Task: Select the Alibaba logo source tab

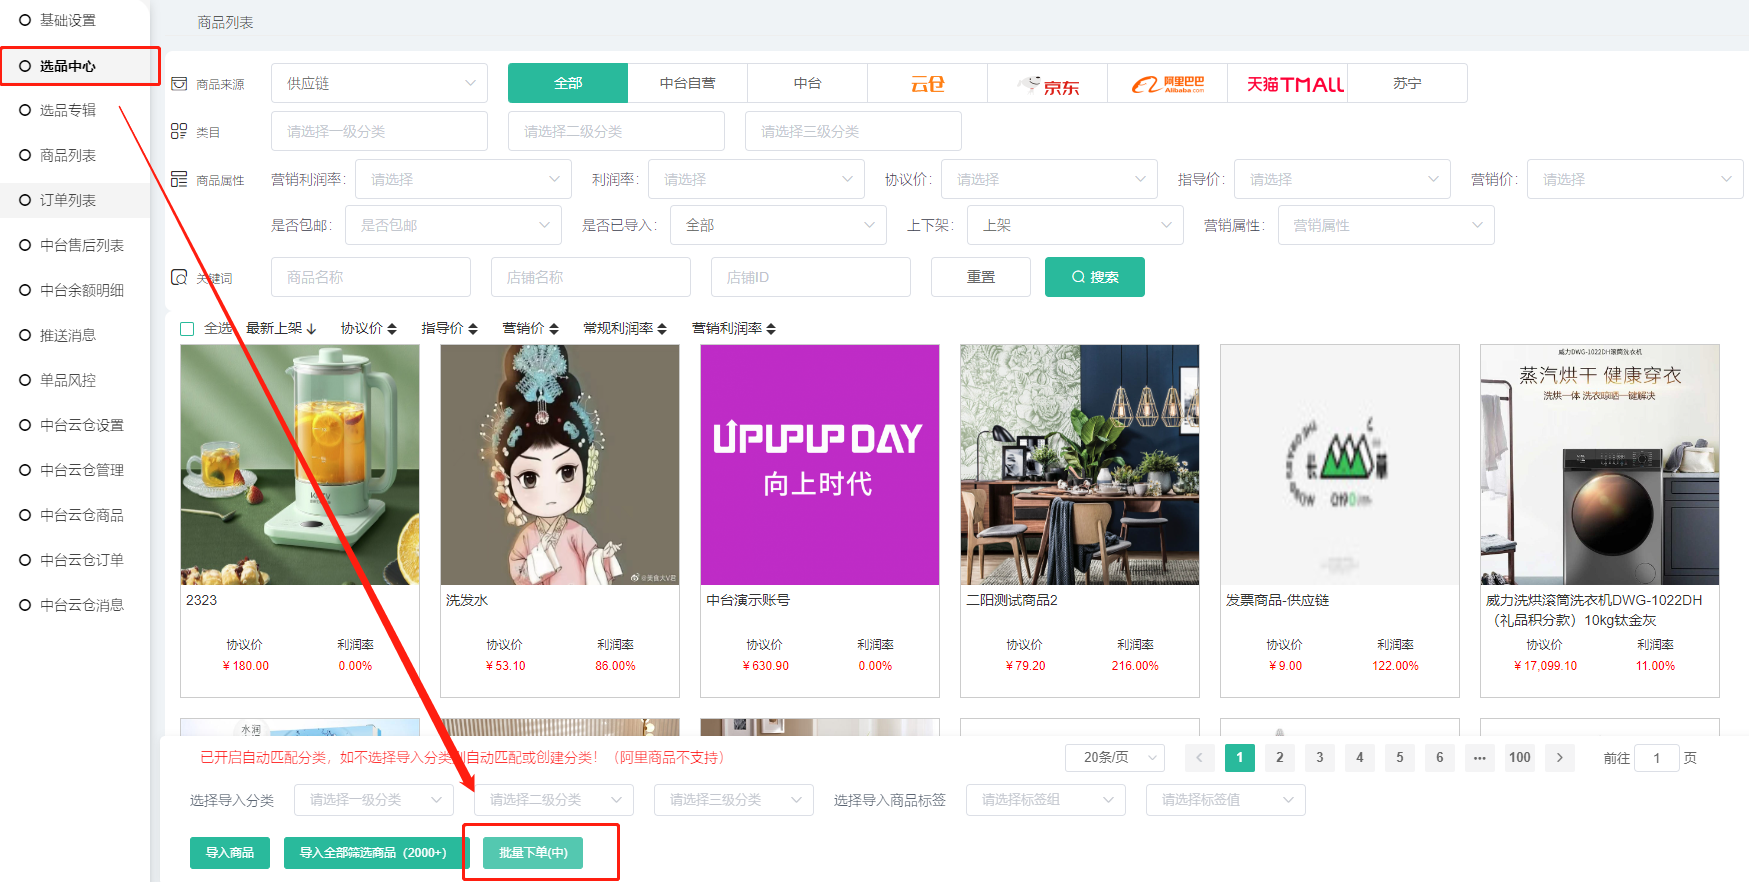Action: pyautogui.click(x=1167, y=83)
